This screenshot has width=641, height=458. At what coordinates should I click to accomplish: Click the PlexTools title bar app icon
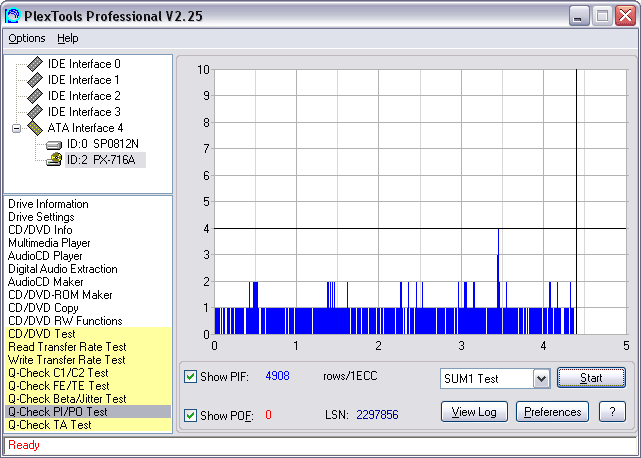coord(12,16)
